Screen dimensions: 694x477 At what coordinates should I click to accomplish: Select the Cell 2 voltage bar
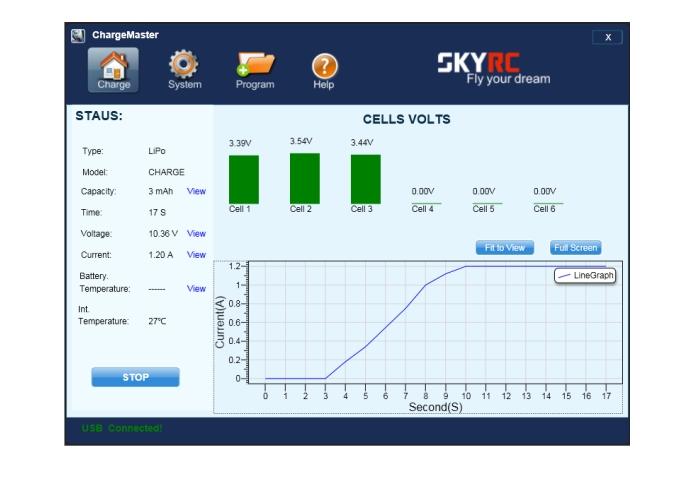(x=305, y=178)
